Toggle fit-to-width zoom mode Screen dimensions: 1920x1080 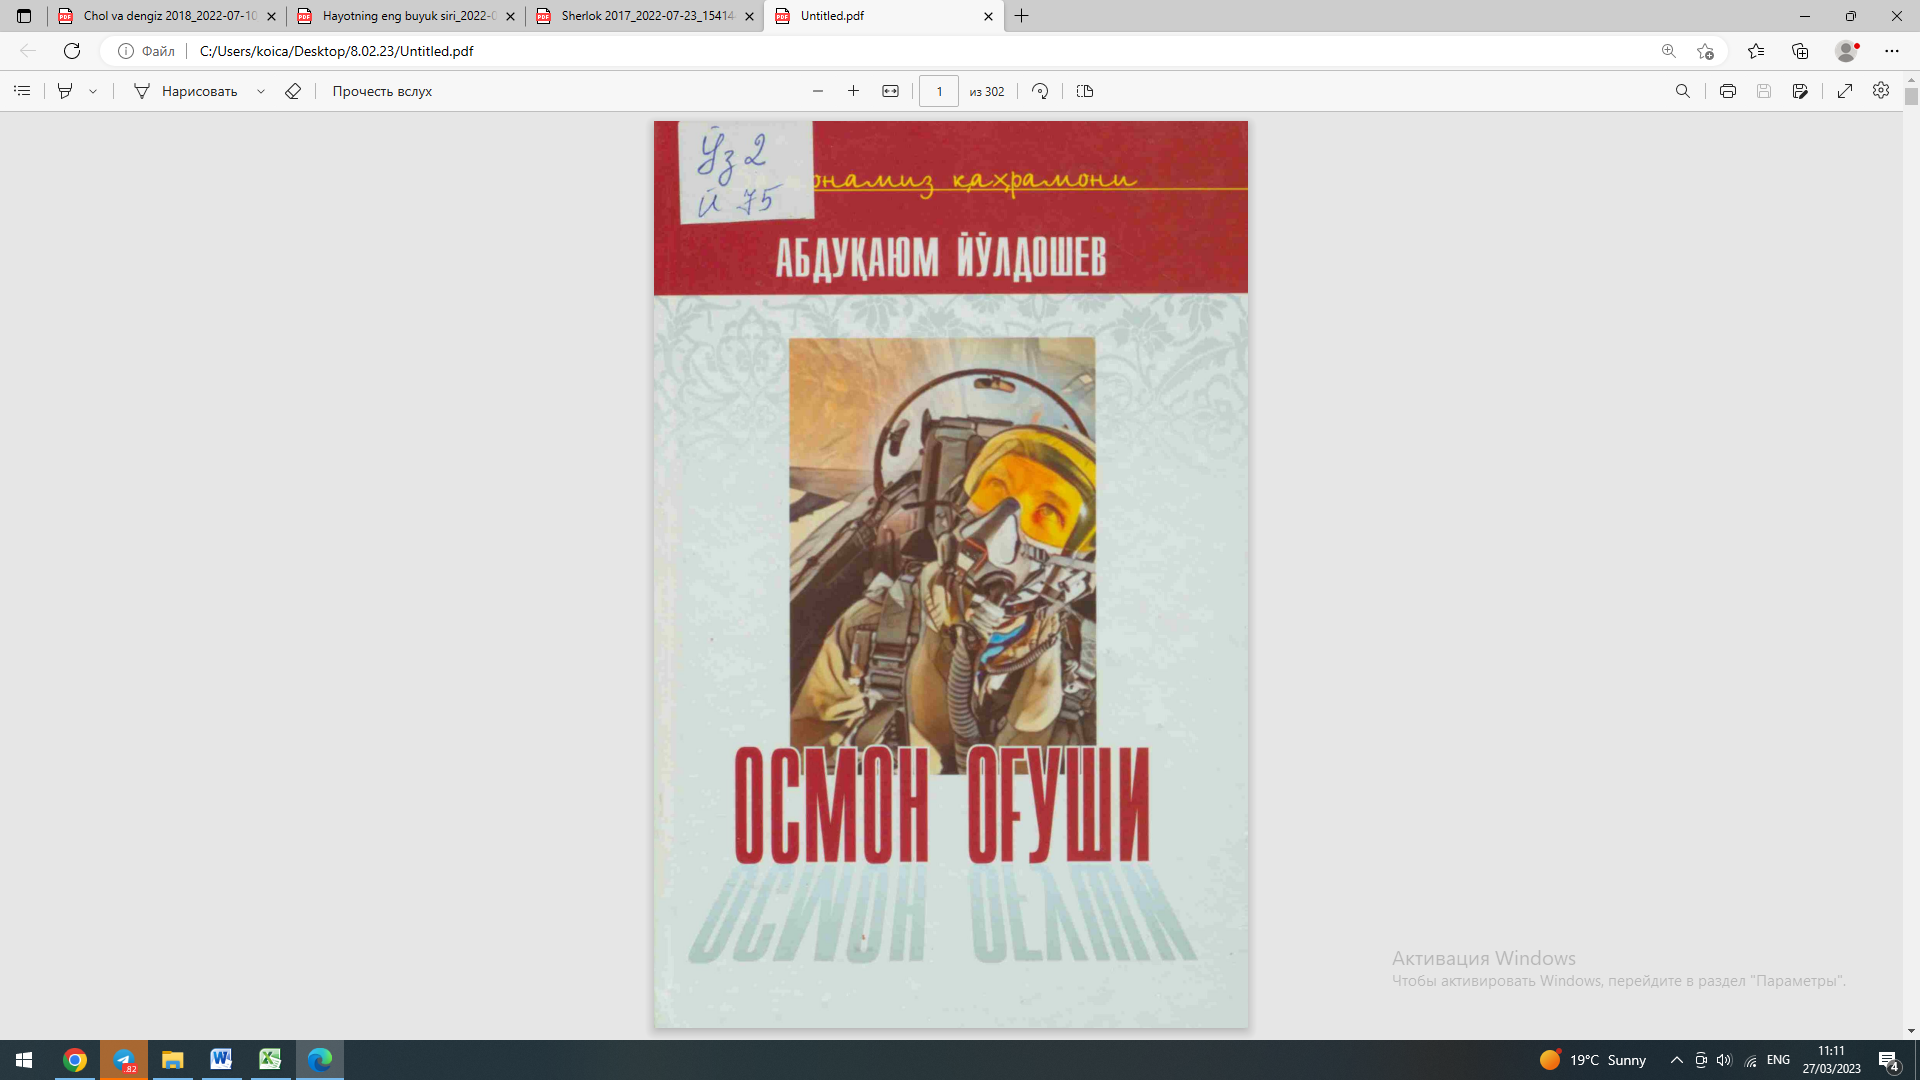pos(890,91)
